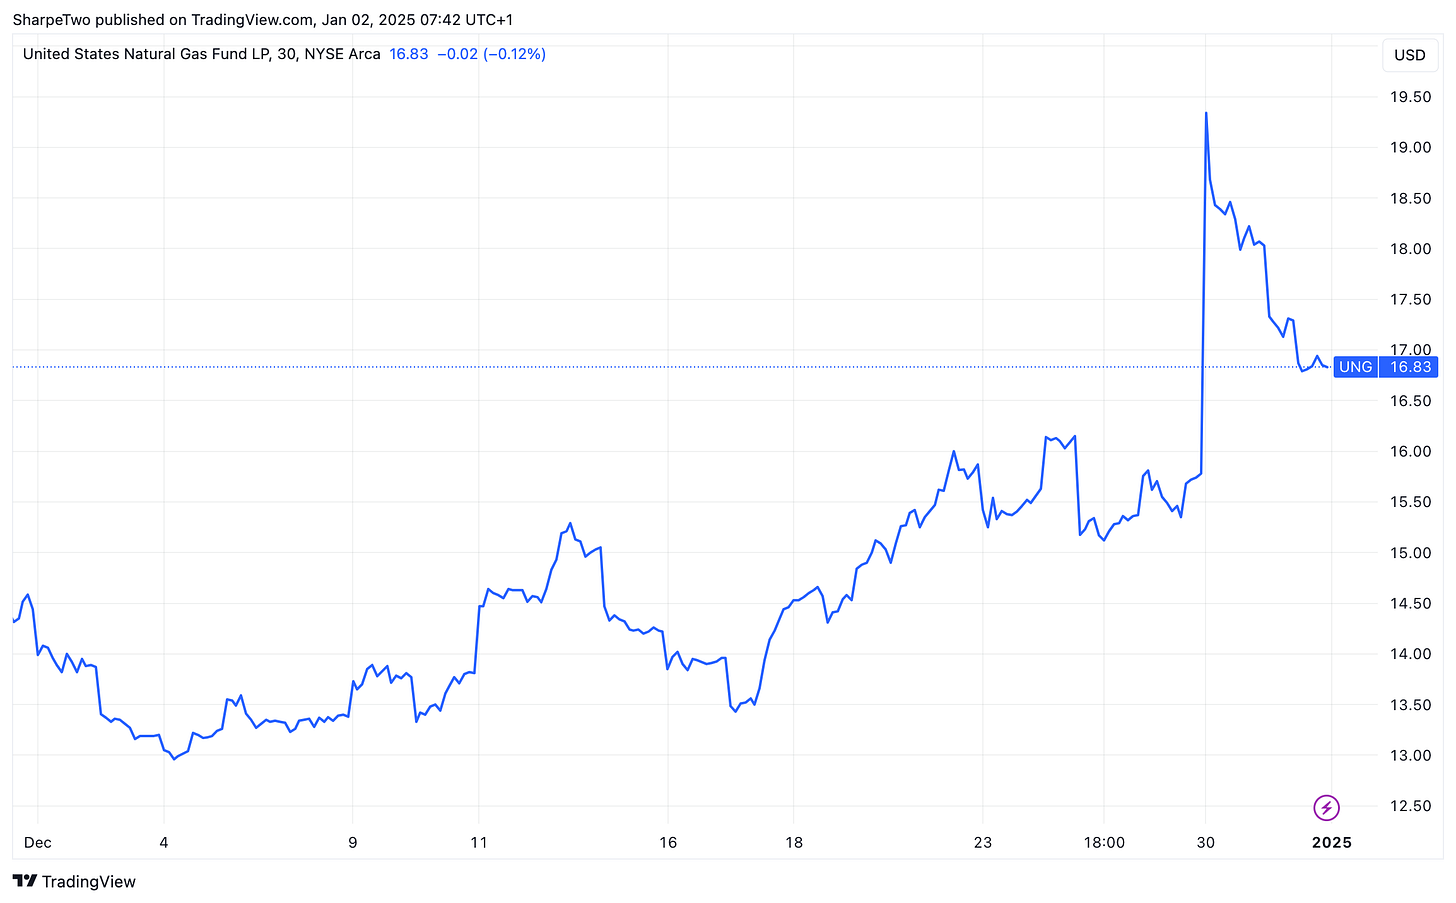Click the 13.50 price axis label

pyautogui.click(x=1411, y=704)
